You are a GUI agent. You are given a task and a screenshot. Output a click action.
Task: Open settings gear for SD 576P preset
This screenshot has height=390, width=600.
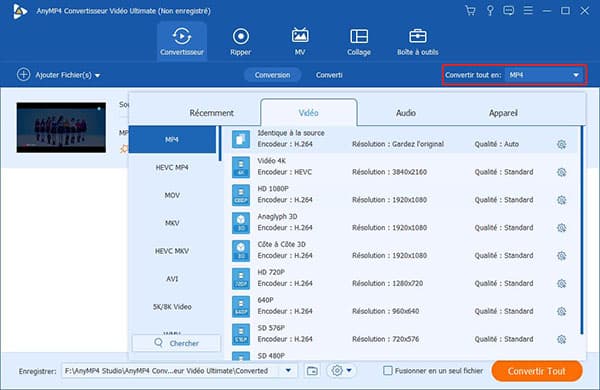[x=561, y=339]
